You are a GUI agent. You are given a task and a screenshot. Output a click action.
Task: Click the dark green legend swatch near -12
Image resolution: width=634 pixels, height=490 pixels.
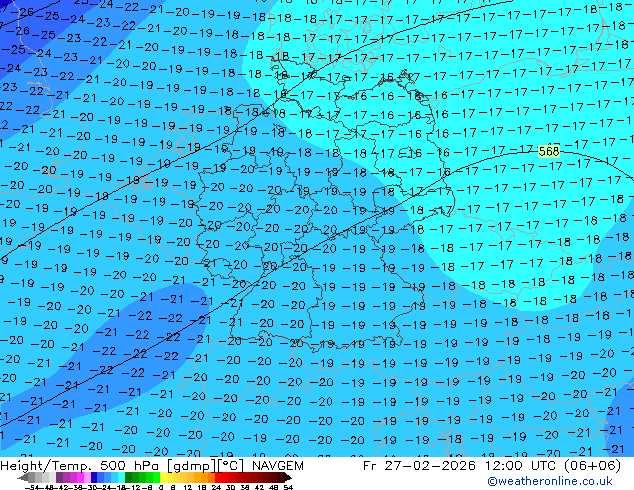[129, 477]
